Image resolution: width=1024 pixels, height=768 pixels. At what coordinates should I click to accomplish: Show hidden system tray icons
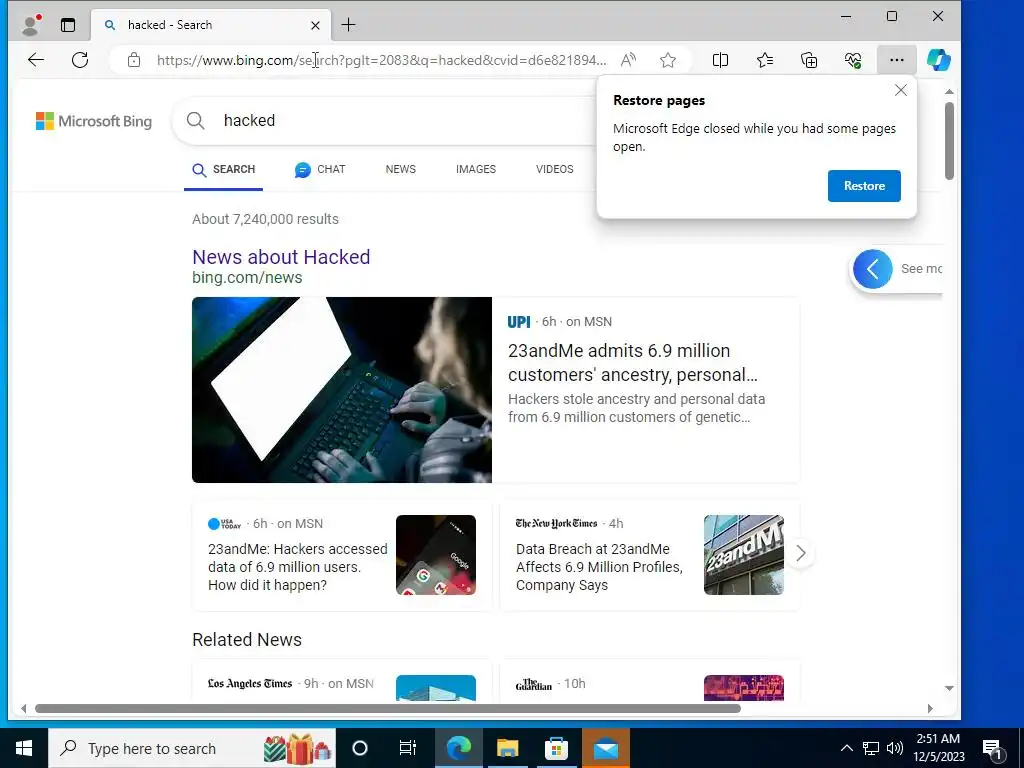pyautogui.click(x=846, y=748)
